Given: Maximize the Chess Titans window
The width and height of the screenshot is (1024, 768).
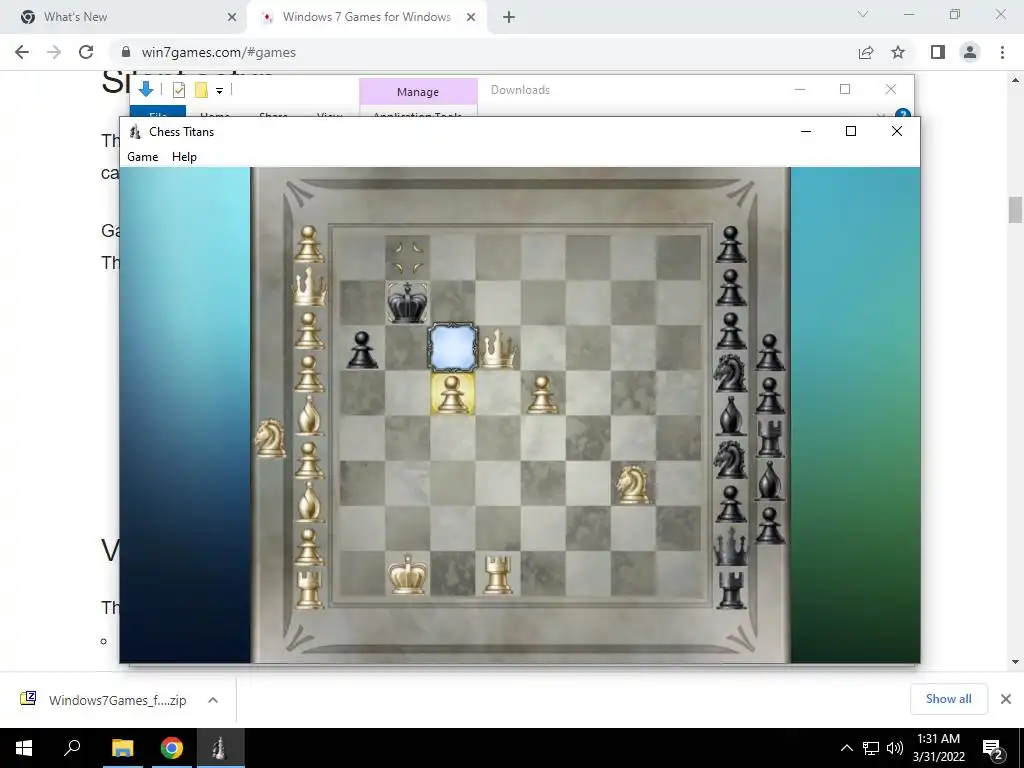Looking at the screenshot, I should pyautogui.click(x=850, y=131).
